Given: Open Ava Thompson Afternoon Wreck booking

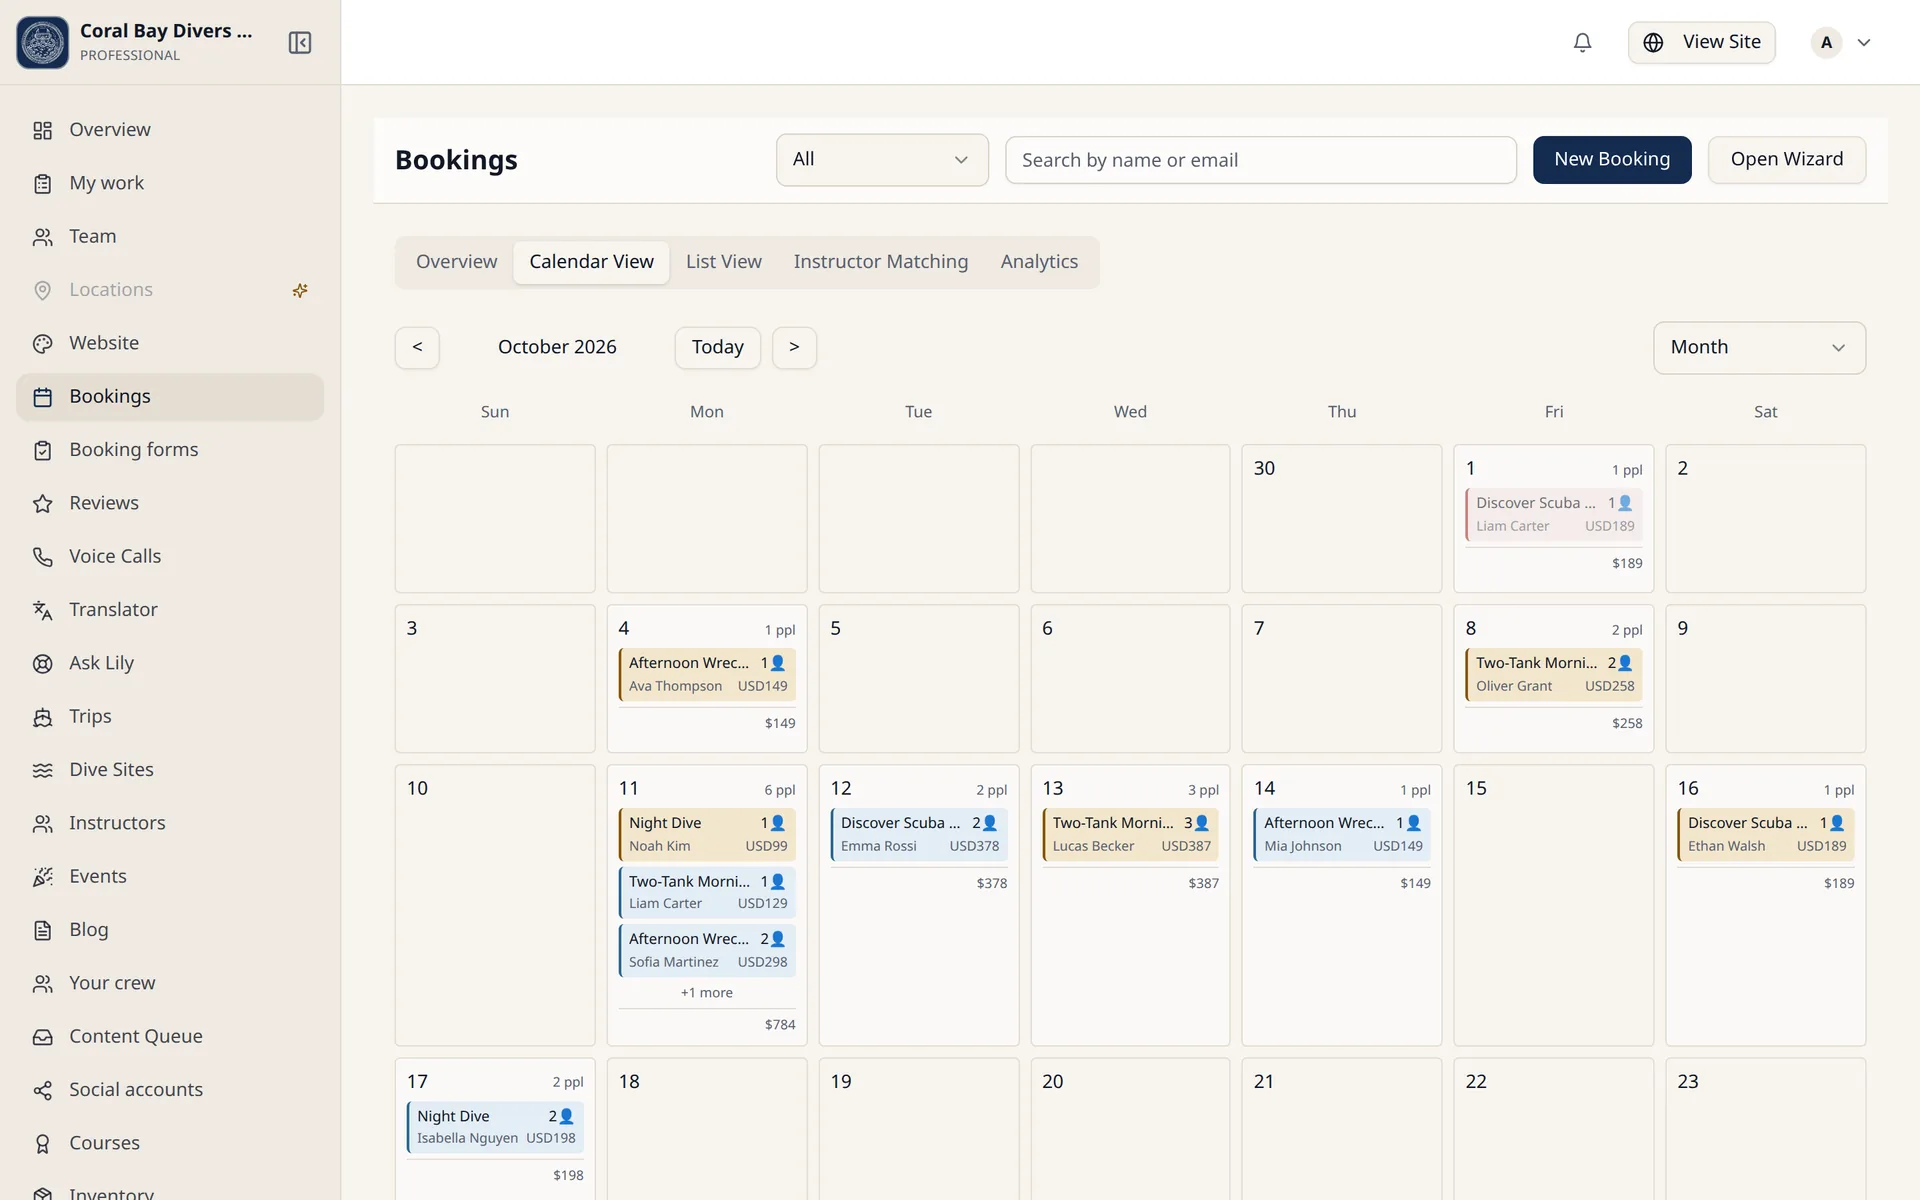Looking at the screenshot, I should click(706, 674).
